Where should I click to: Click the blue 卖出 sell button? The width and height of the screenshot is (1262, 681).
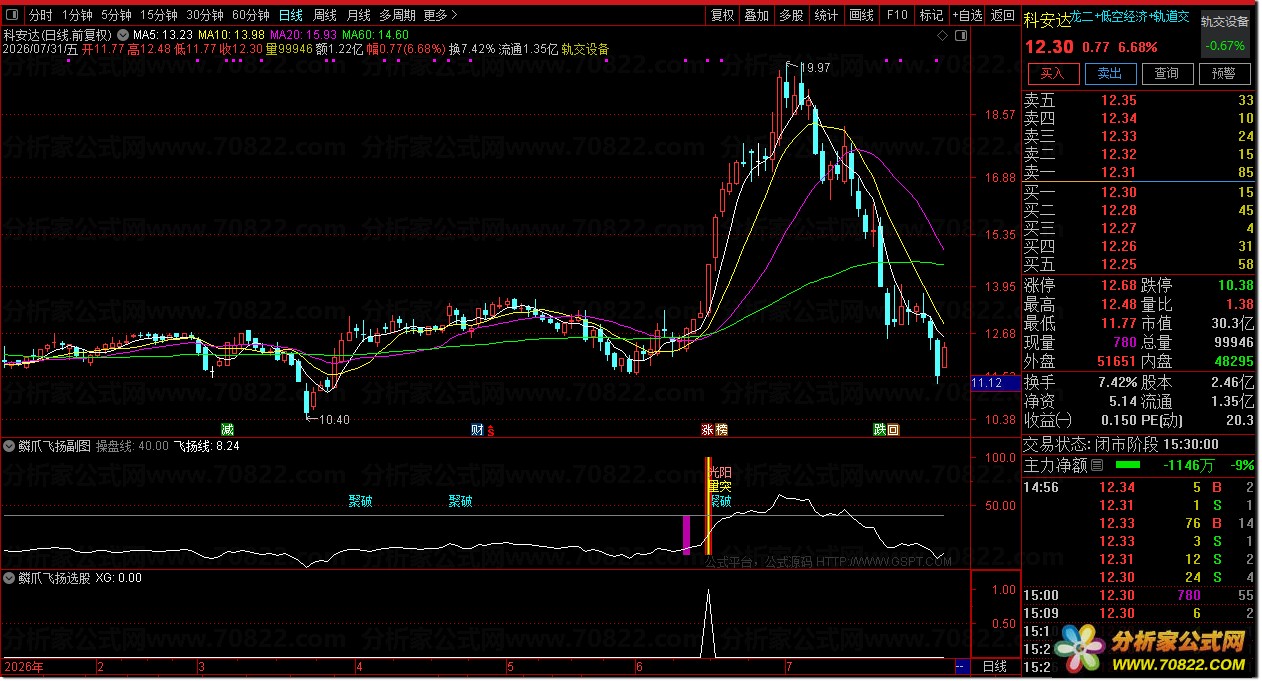1110,74
